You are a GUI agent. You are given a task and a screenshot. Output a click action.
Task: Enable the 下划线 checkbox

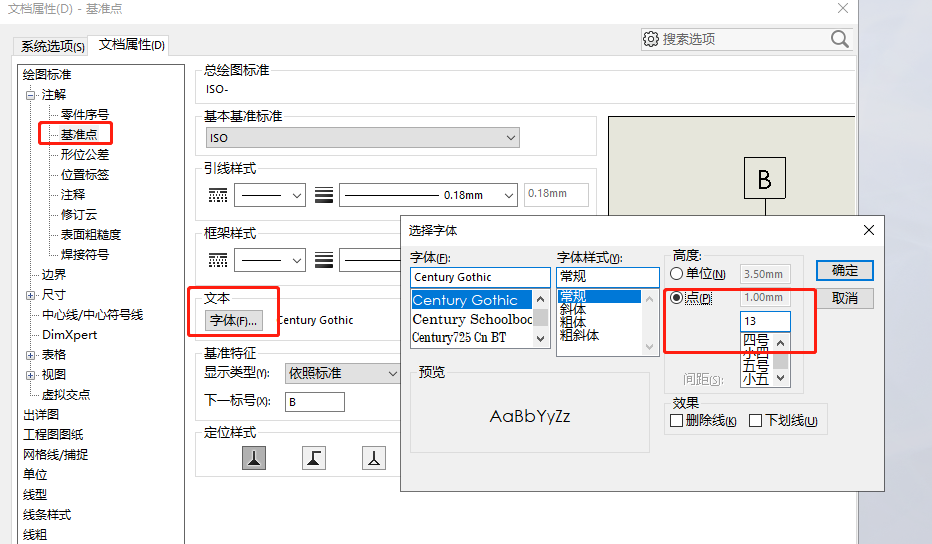pos(755,421)
